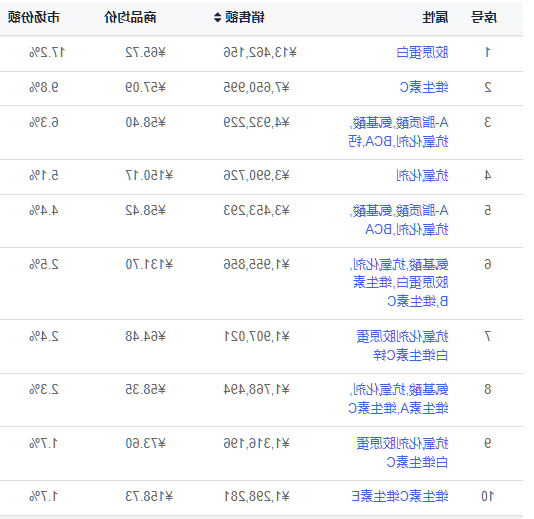Open row 8 link 氨基酸,抗氧化剂,维生素A,维生素C
534x519 pixels.
tap(398, 398)
